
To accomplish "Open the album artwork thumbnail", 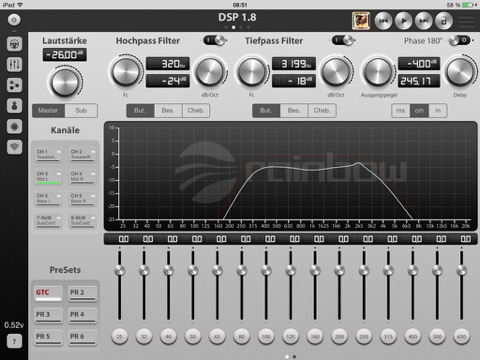I will coord(361,21).
